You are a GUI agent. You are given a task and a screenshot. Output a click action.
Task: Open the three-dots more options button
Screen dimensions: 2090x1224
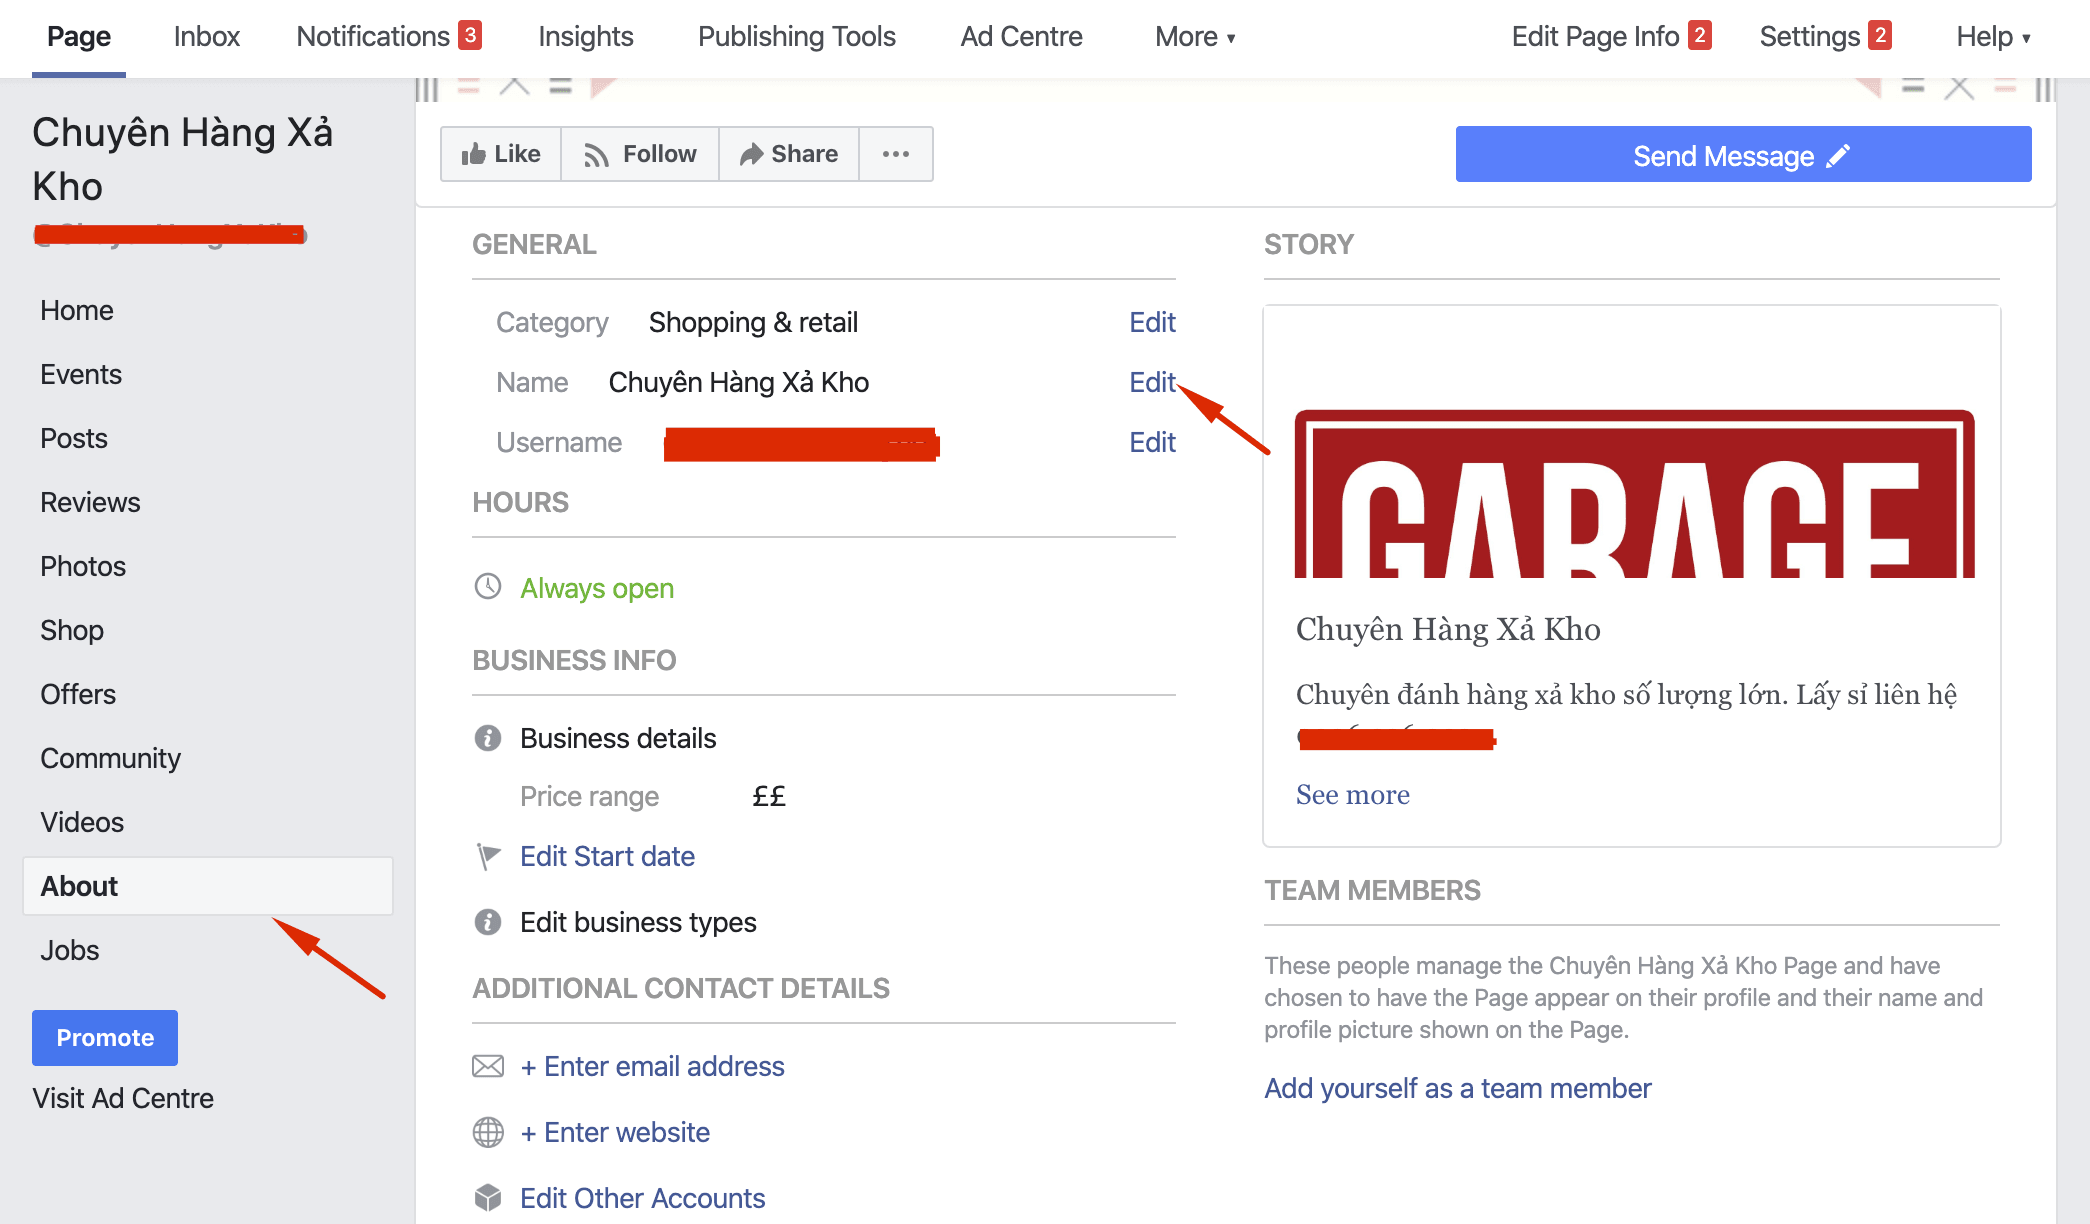point(896,154)
